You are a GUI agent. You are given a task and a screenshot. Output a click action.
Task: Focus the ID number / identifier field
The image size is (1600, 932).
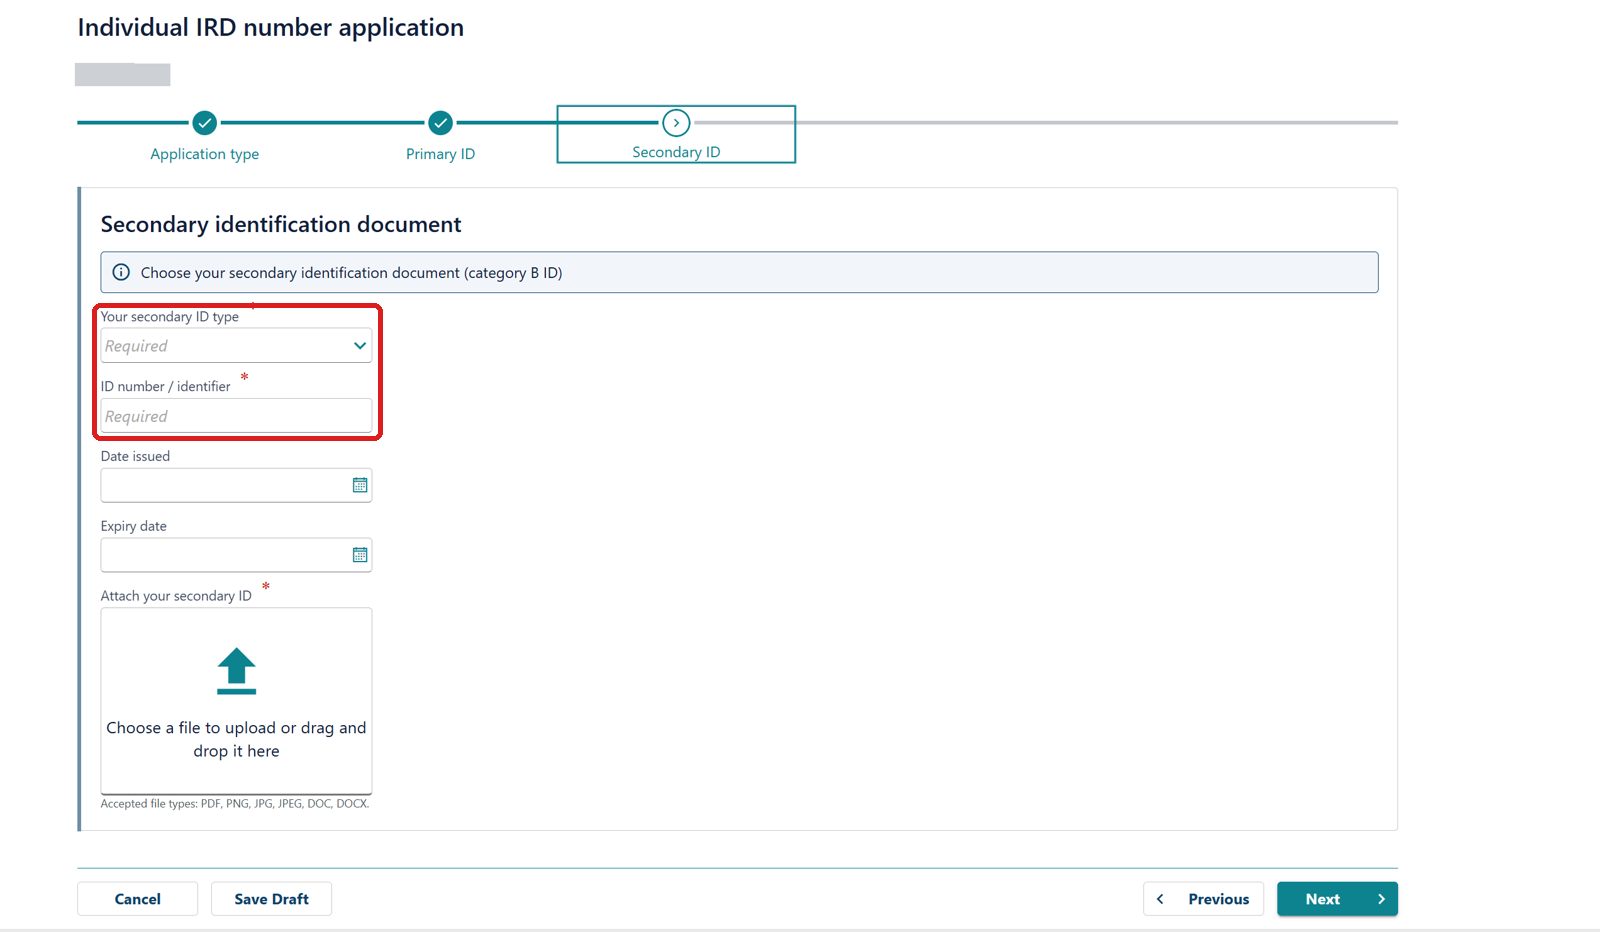236,416
